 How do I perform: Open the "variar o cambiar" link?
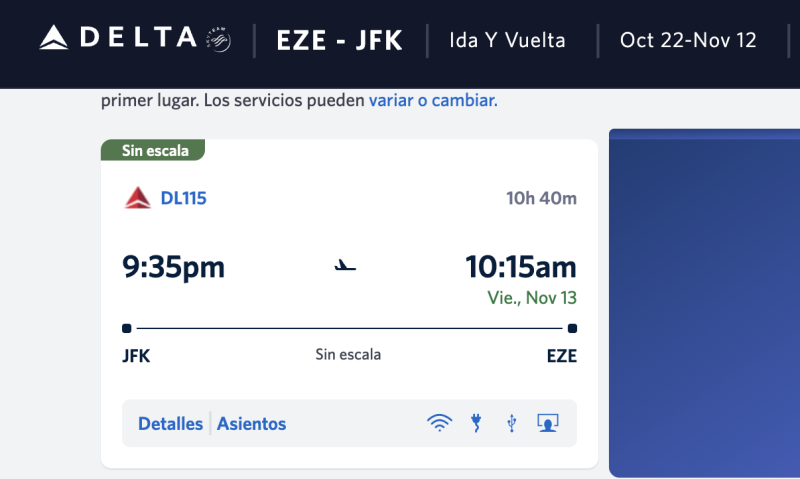point(433,100)
